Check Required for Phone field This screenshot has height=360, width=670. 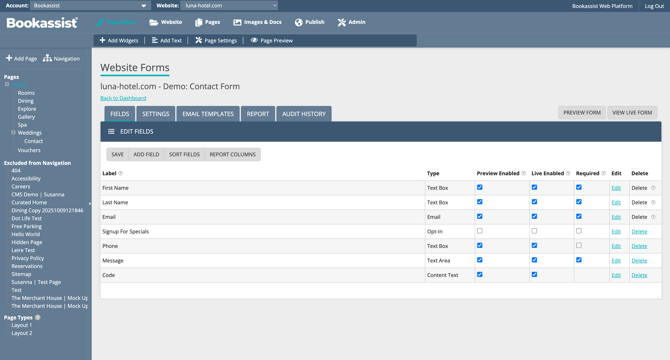[x=579, y=246]
